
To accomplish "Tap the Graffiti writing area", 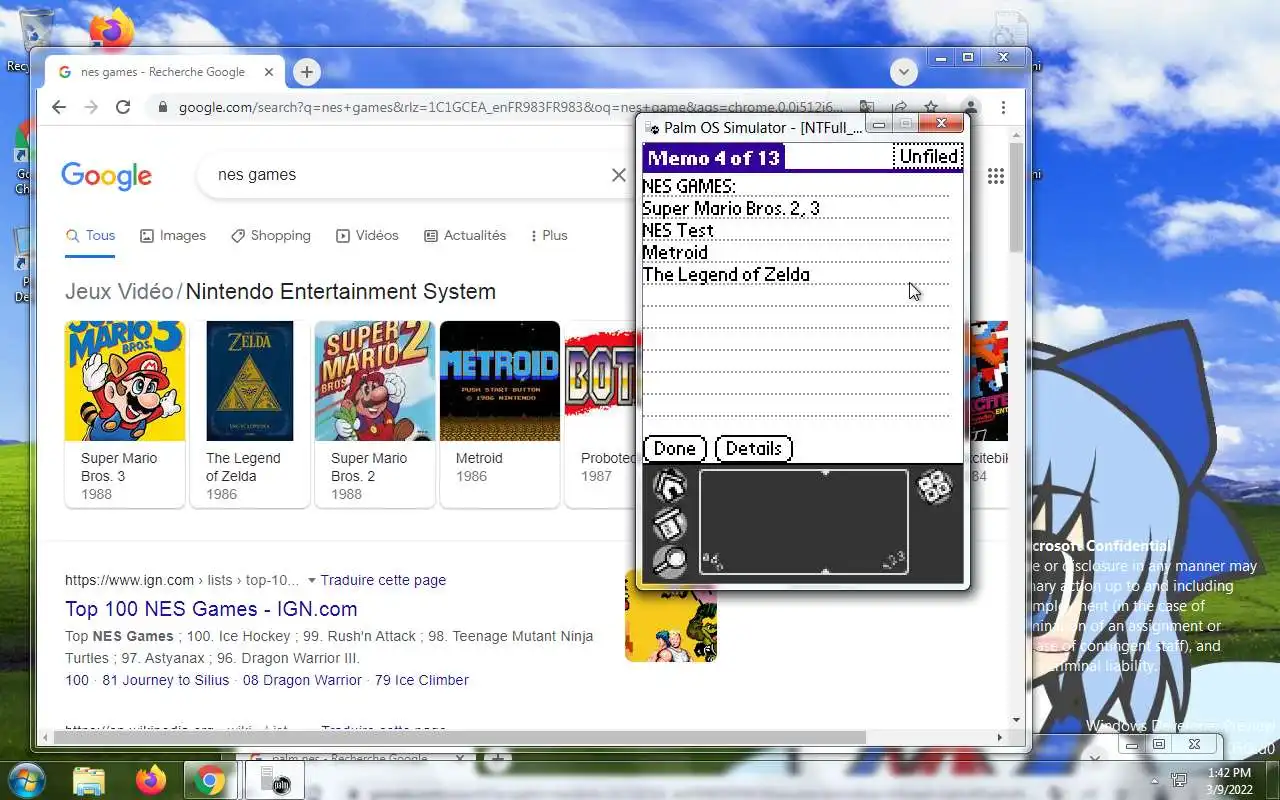I will tap(803, 522).
